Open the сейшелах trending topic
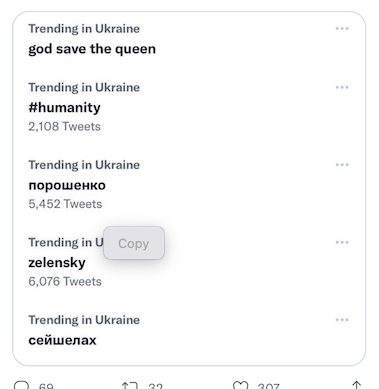 [x=62, y=340]
